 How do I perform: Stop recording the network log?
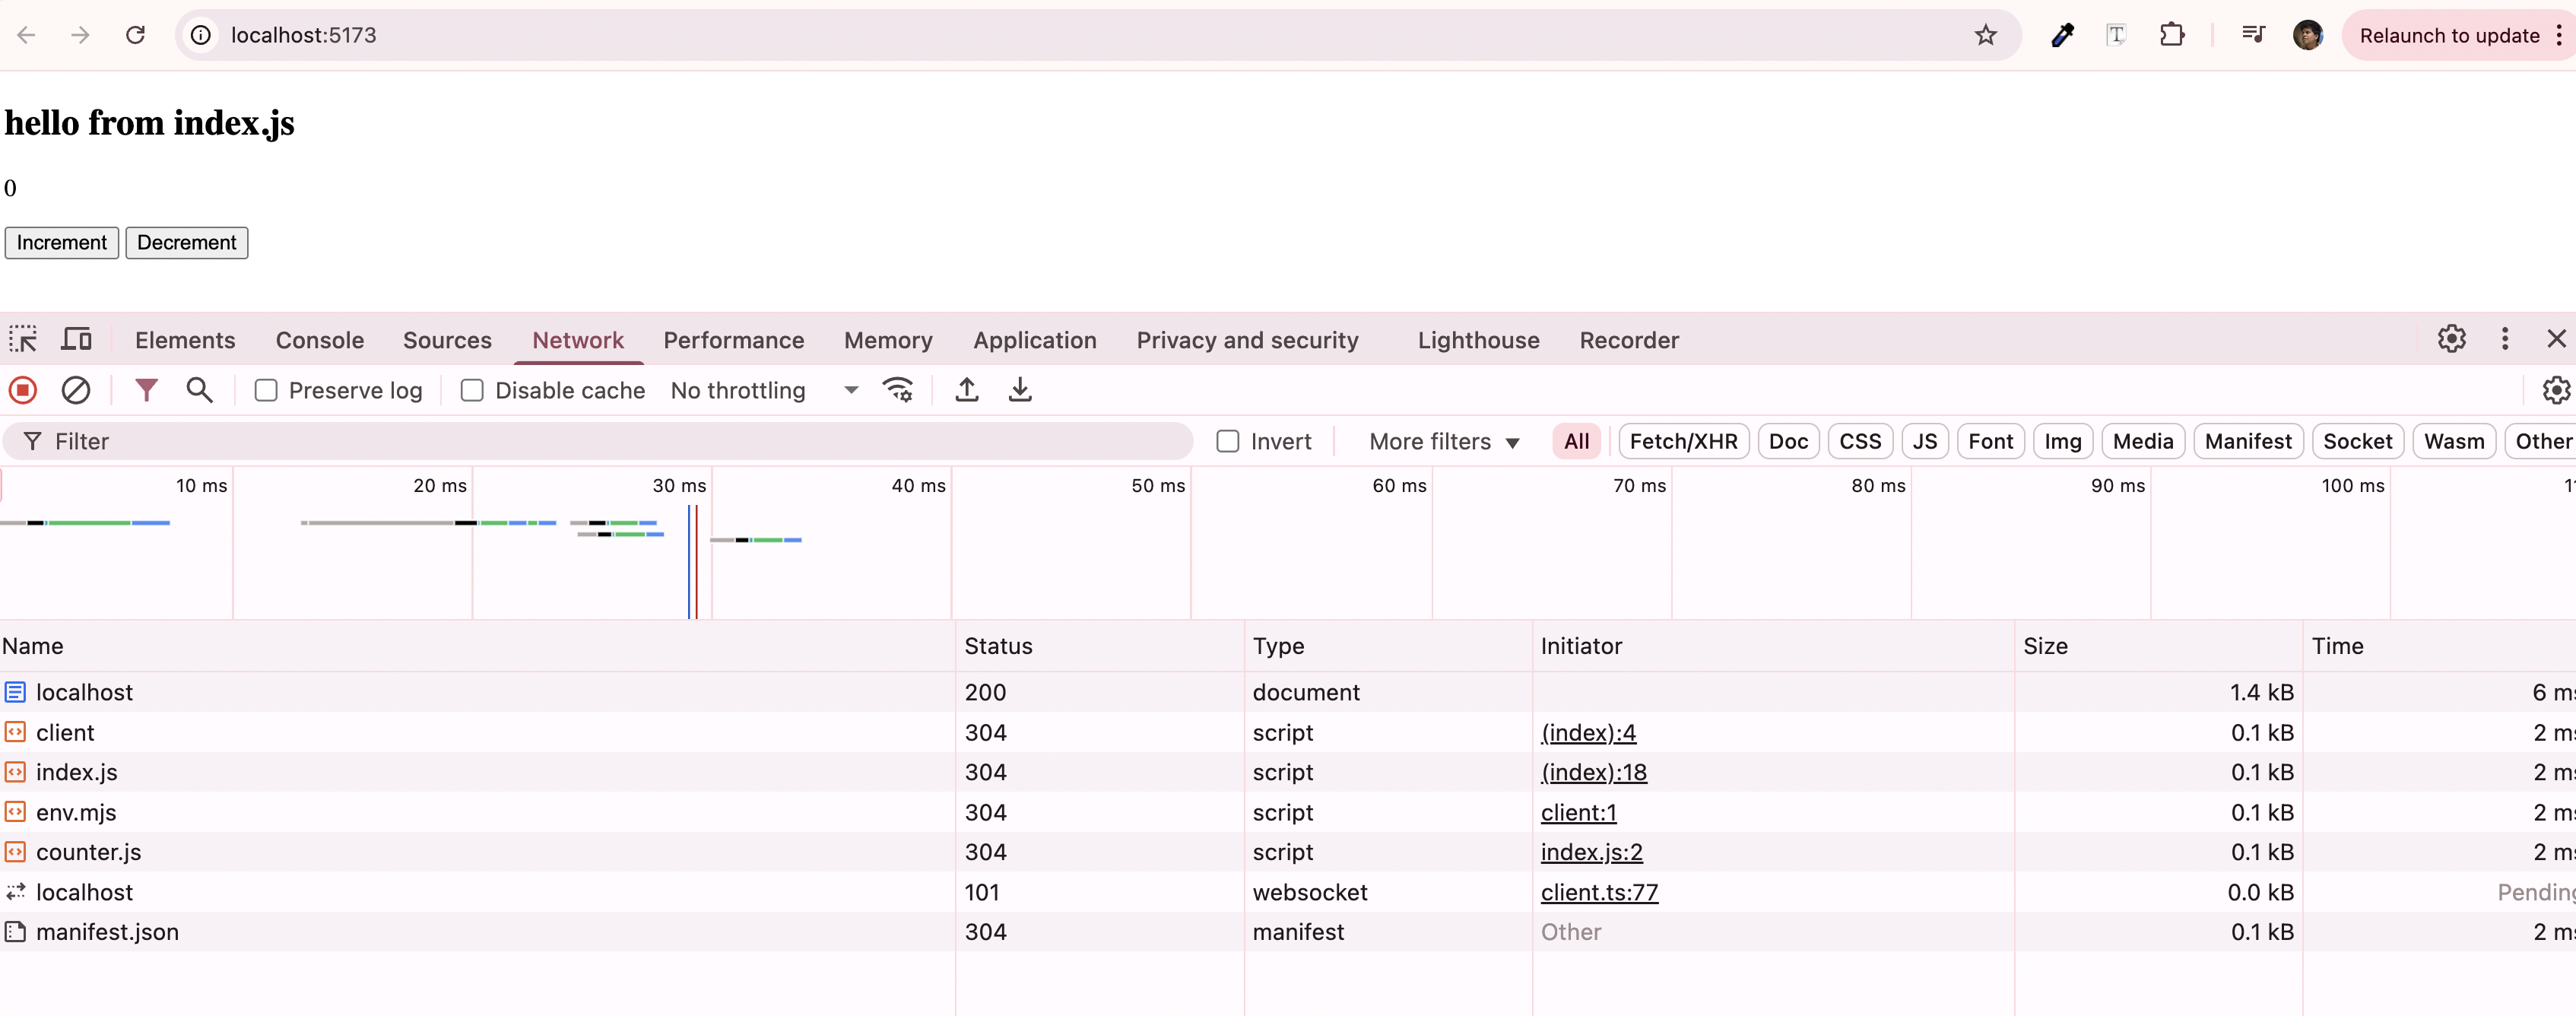click(x=22, y=390)
